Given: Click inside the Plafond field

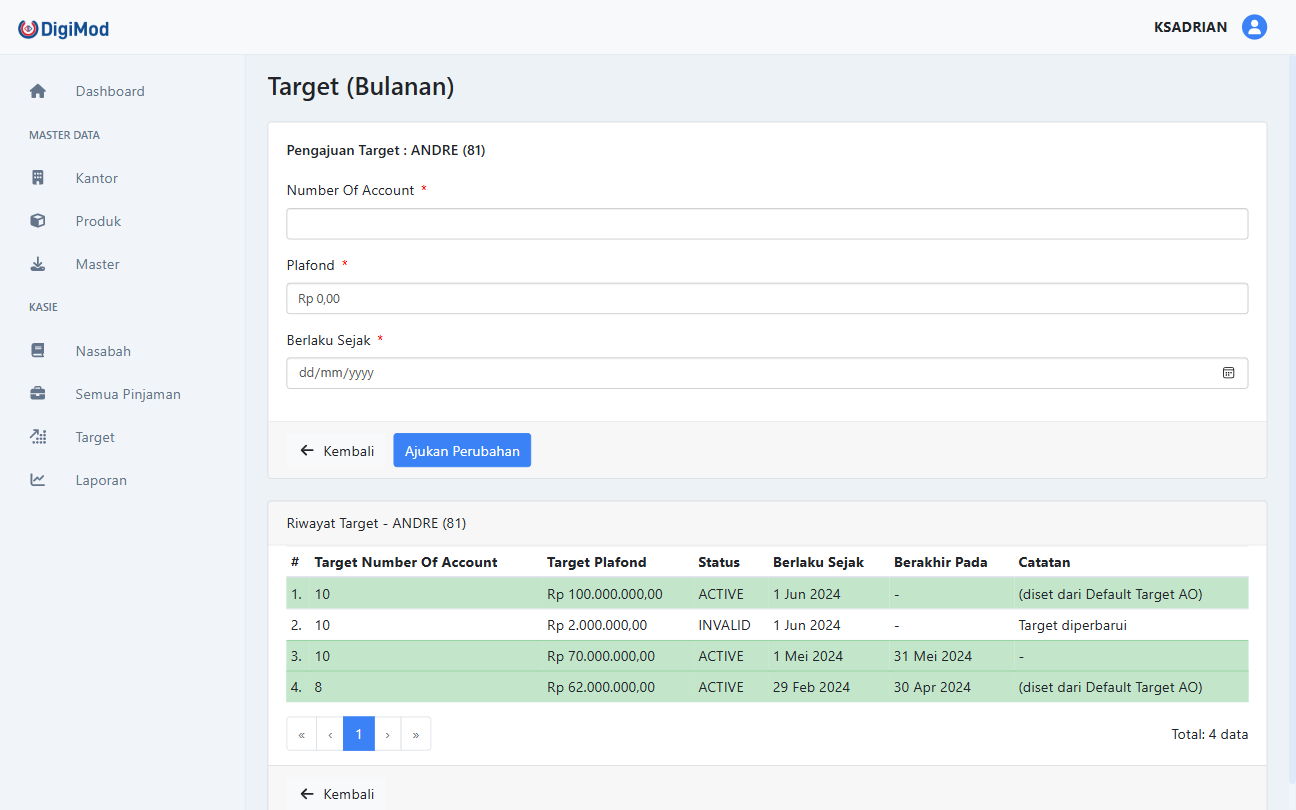Looking at the screenshot, I should click(766, 298).
